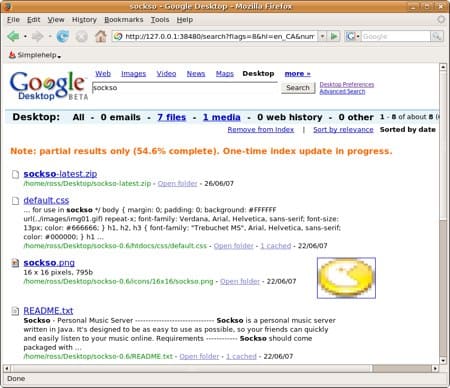Open the Back history dropdown arrow
The width and height of the screenshot is (450, 388).
[25, 36]
